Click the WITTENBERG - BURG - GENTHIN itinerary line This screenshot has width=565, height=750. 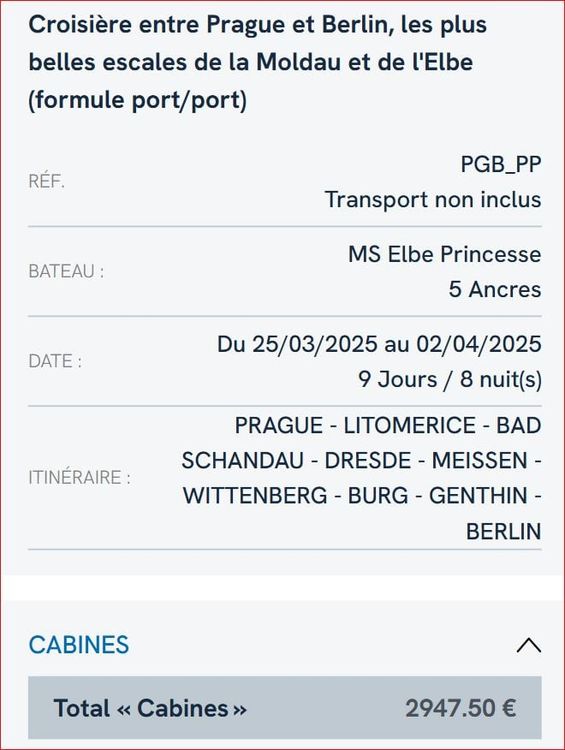click(x=362, y=496)
